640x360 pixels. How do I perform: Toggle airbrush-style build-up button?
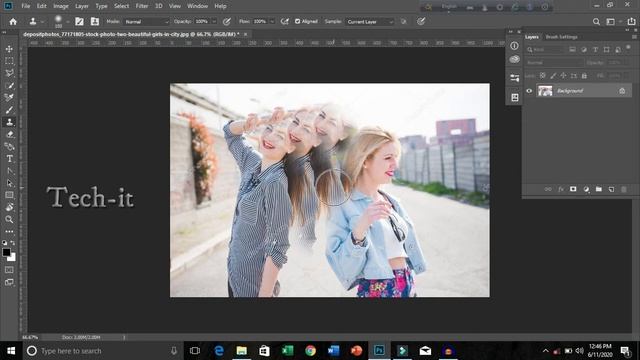click(x=285, y=22)
